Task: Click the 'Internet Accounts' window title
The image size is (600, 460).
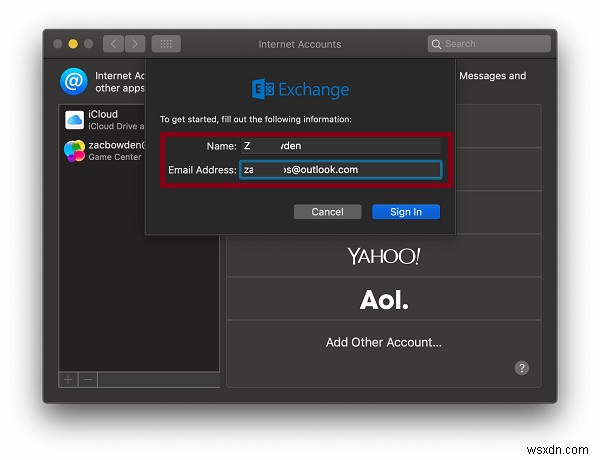Action: point(300,44)
